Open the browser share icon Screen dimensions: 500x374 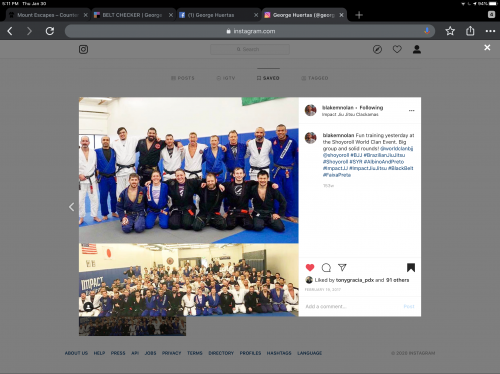pyautogui.click(x=470, y=31)
